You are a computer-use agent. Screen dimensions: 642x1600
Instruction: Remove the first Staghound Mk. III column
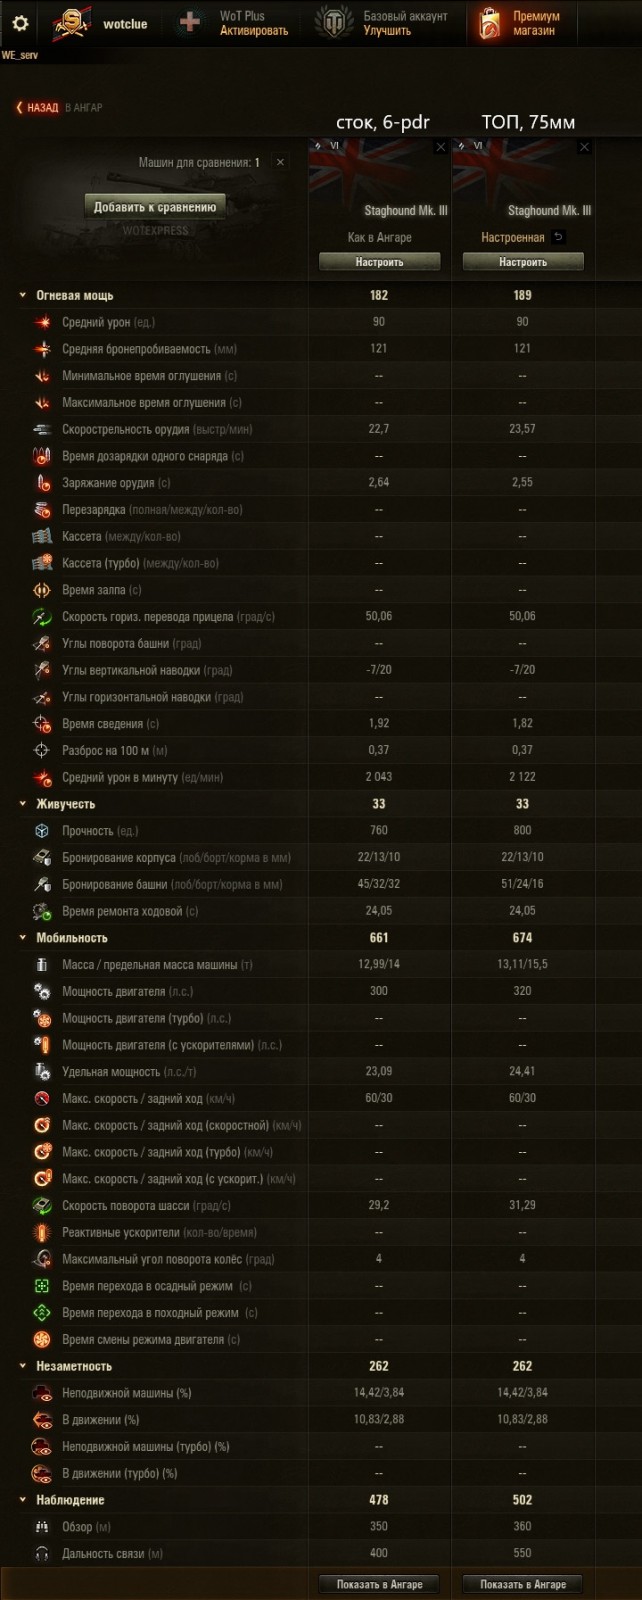[441, 147]
